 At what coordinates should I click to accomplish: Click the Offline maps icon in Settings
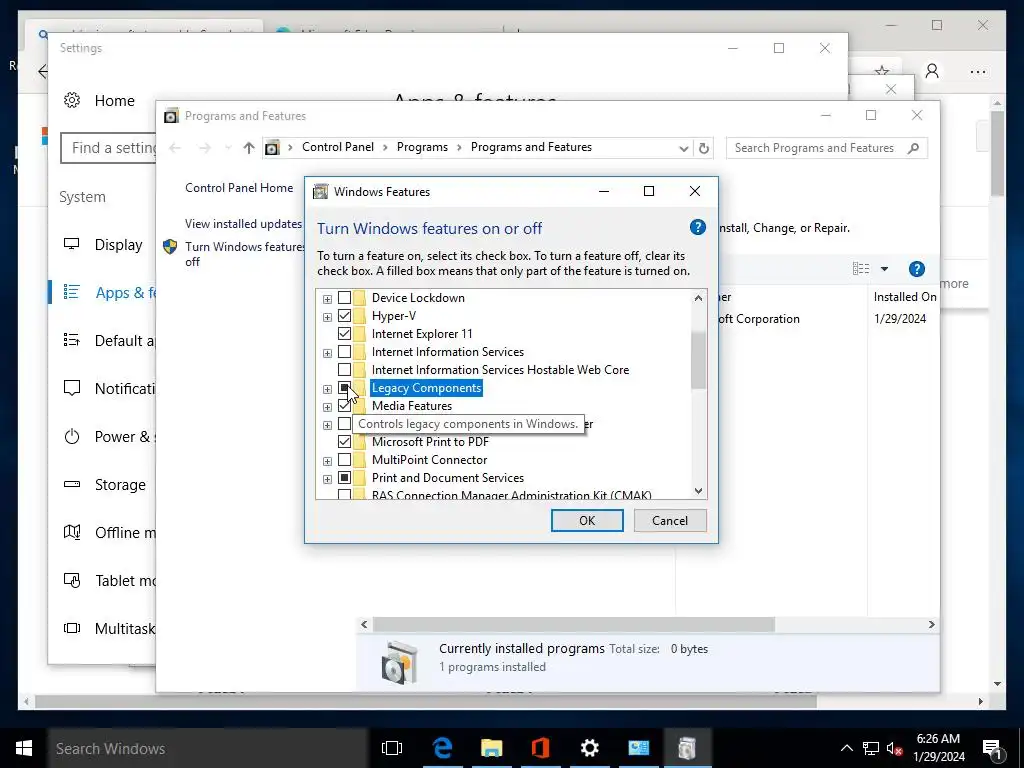(x=72, y=532)
